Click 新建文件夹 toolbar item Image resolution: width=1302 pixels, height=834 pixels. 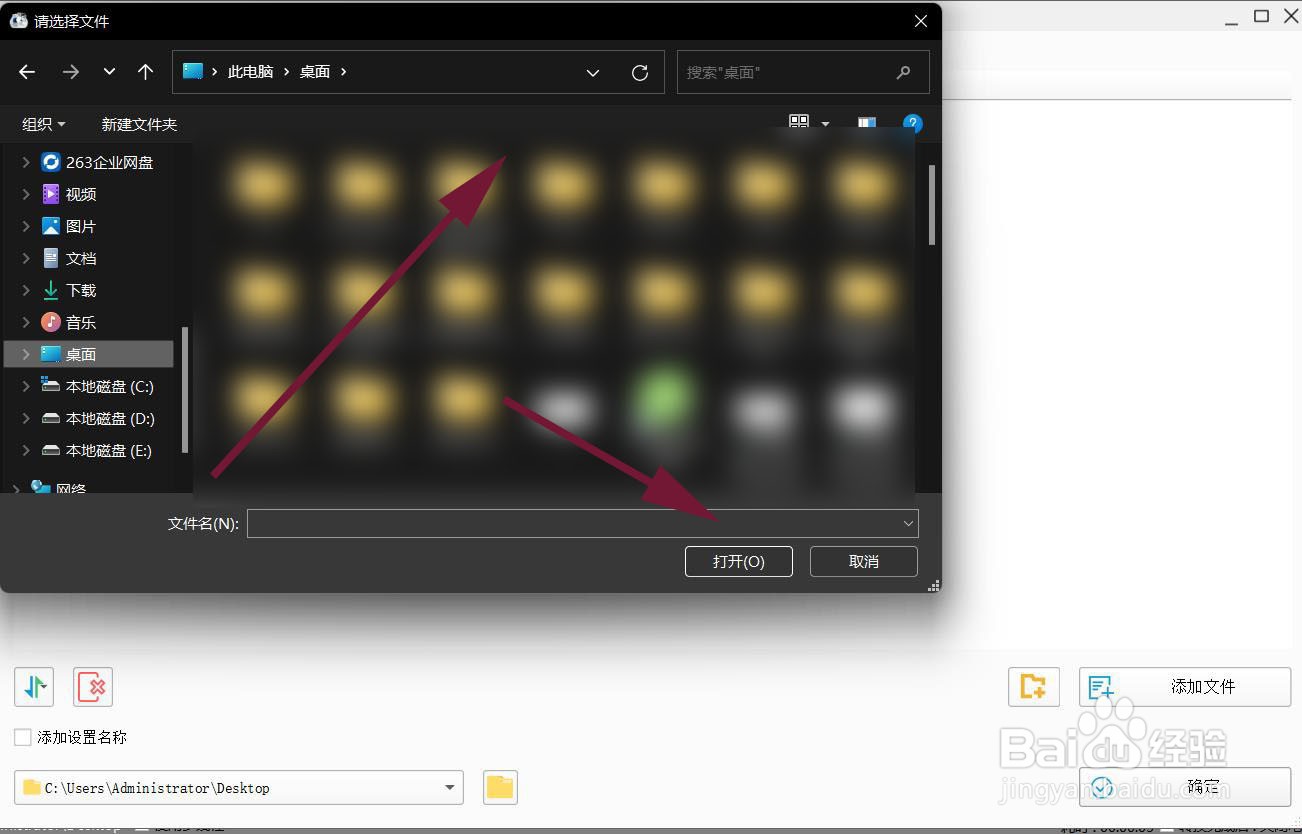click(139, 124)
